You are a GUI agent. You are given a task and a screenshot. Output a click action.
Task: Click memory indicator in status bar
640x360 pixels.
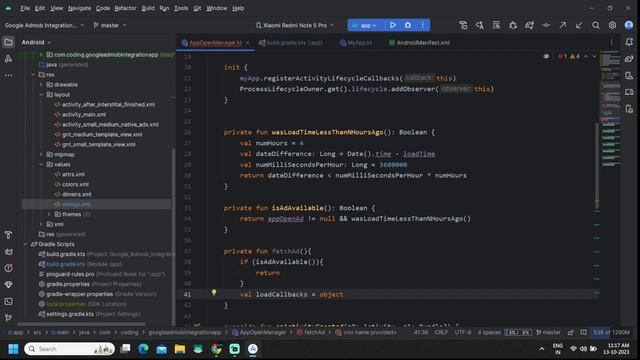pos(611,333)
